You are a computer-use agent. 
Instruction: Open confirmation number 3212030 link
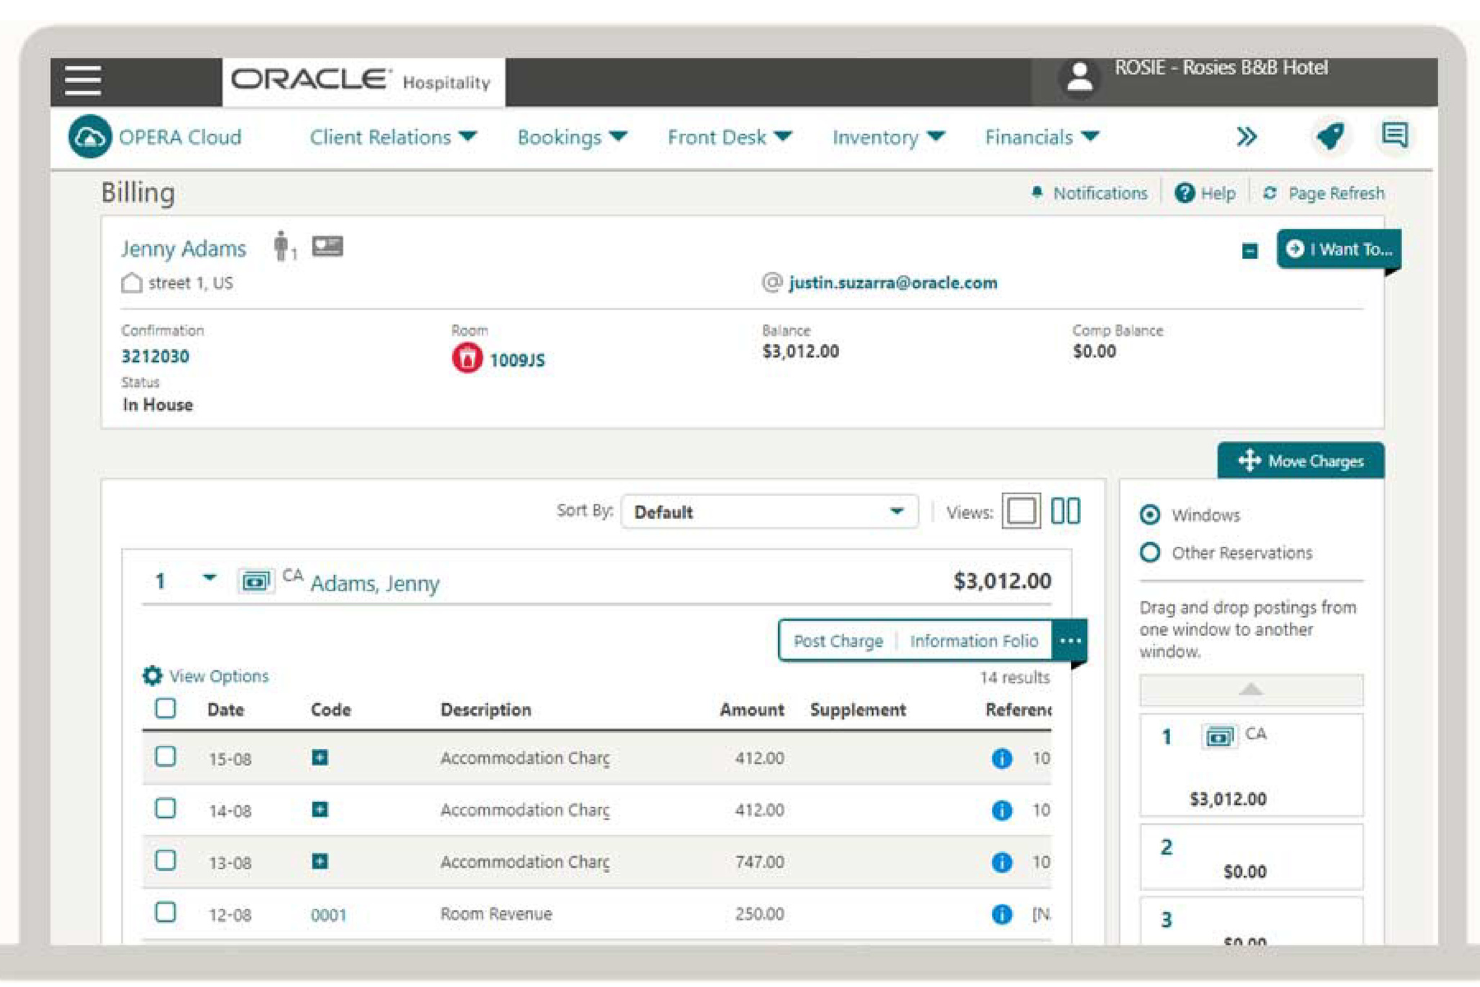pos(155,356)
